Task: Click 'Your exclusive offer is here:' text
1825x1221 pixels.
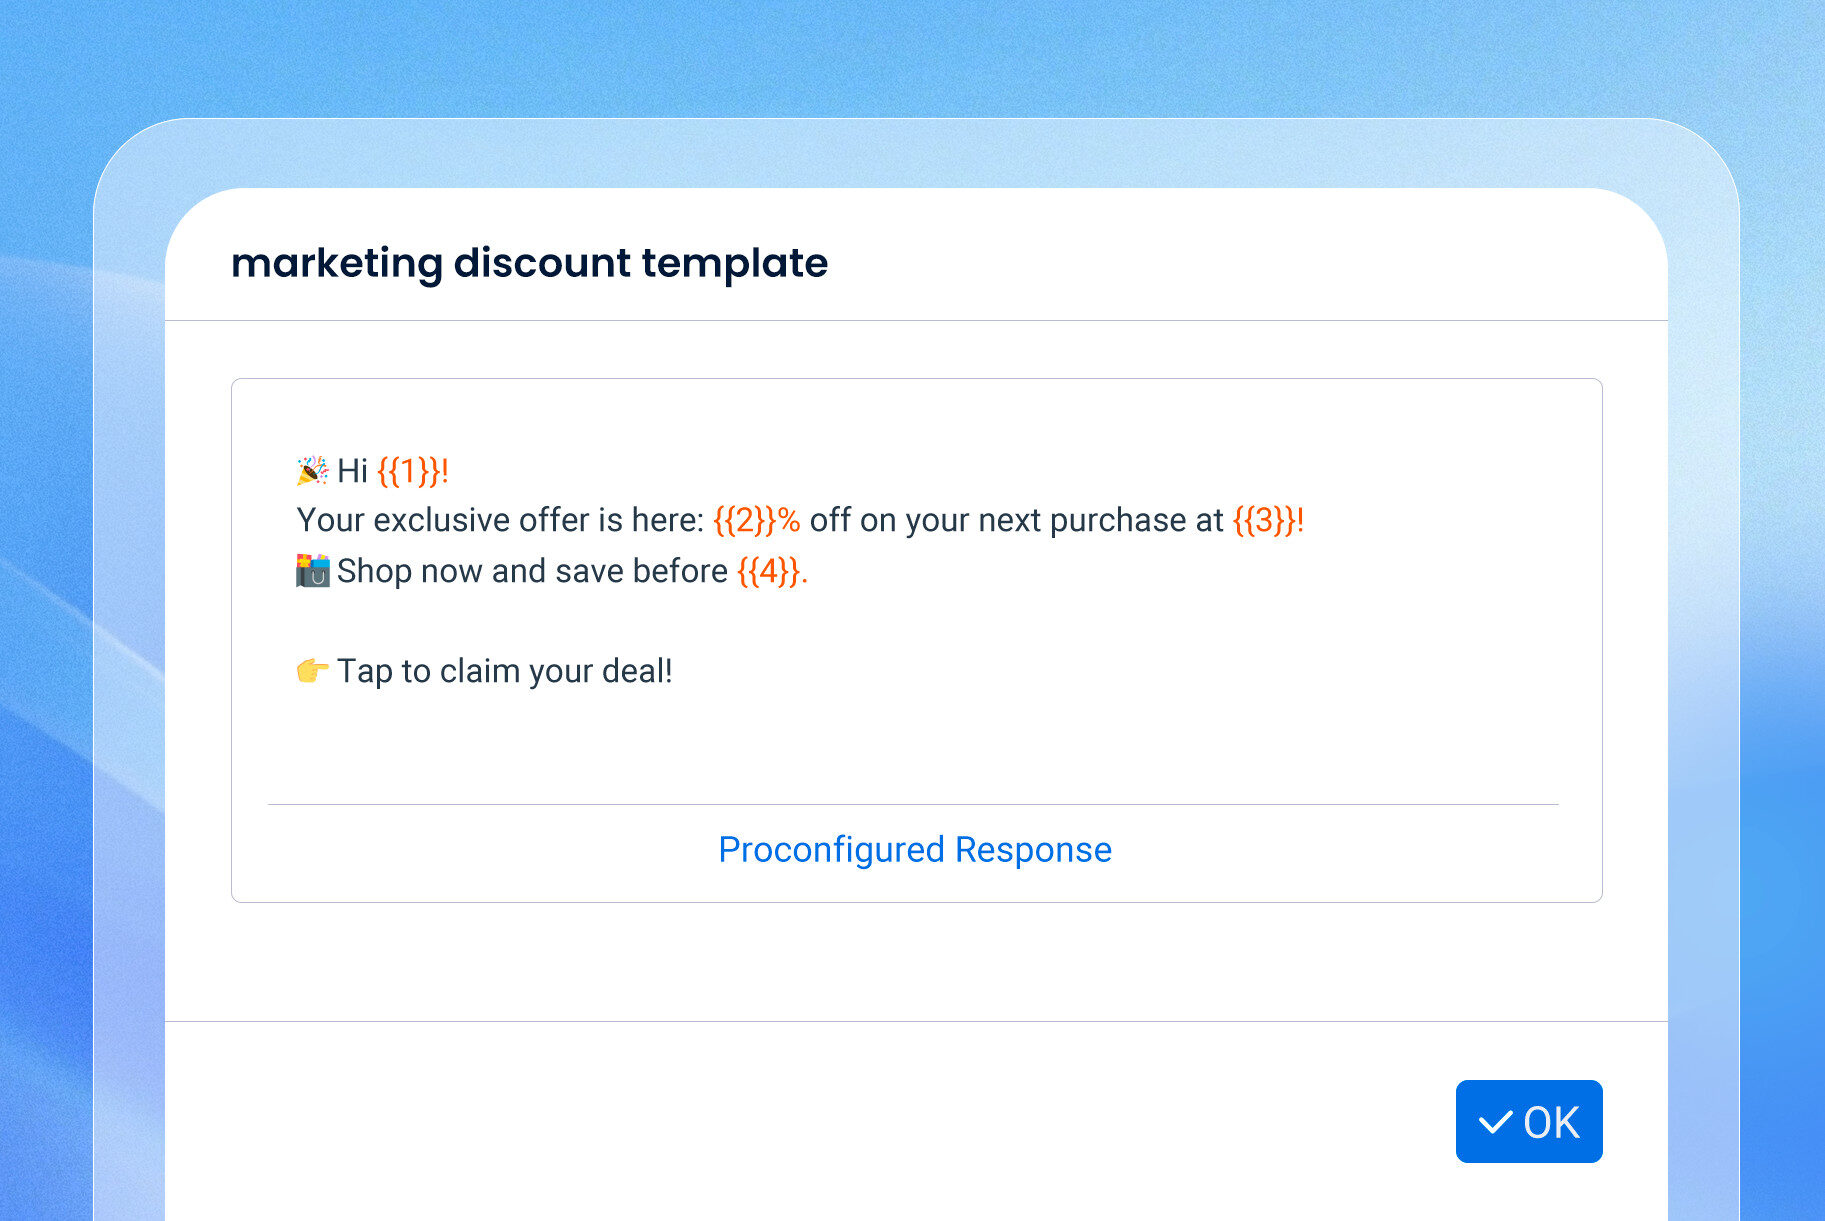Action: 500,520
